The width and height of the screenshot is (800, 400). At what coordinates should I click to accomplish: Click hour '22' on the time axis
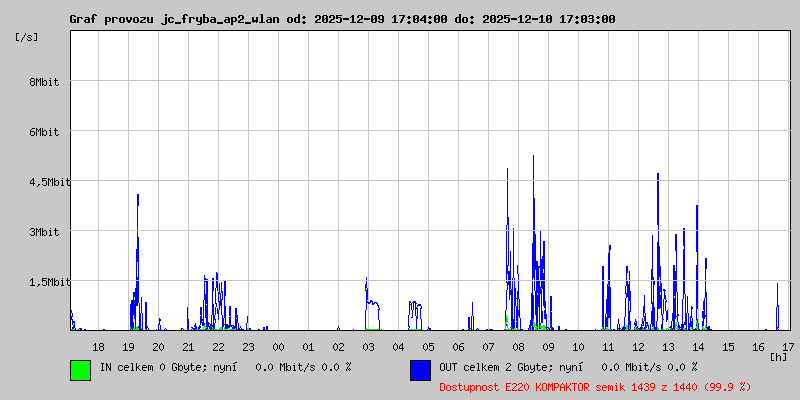pos(218,347)
